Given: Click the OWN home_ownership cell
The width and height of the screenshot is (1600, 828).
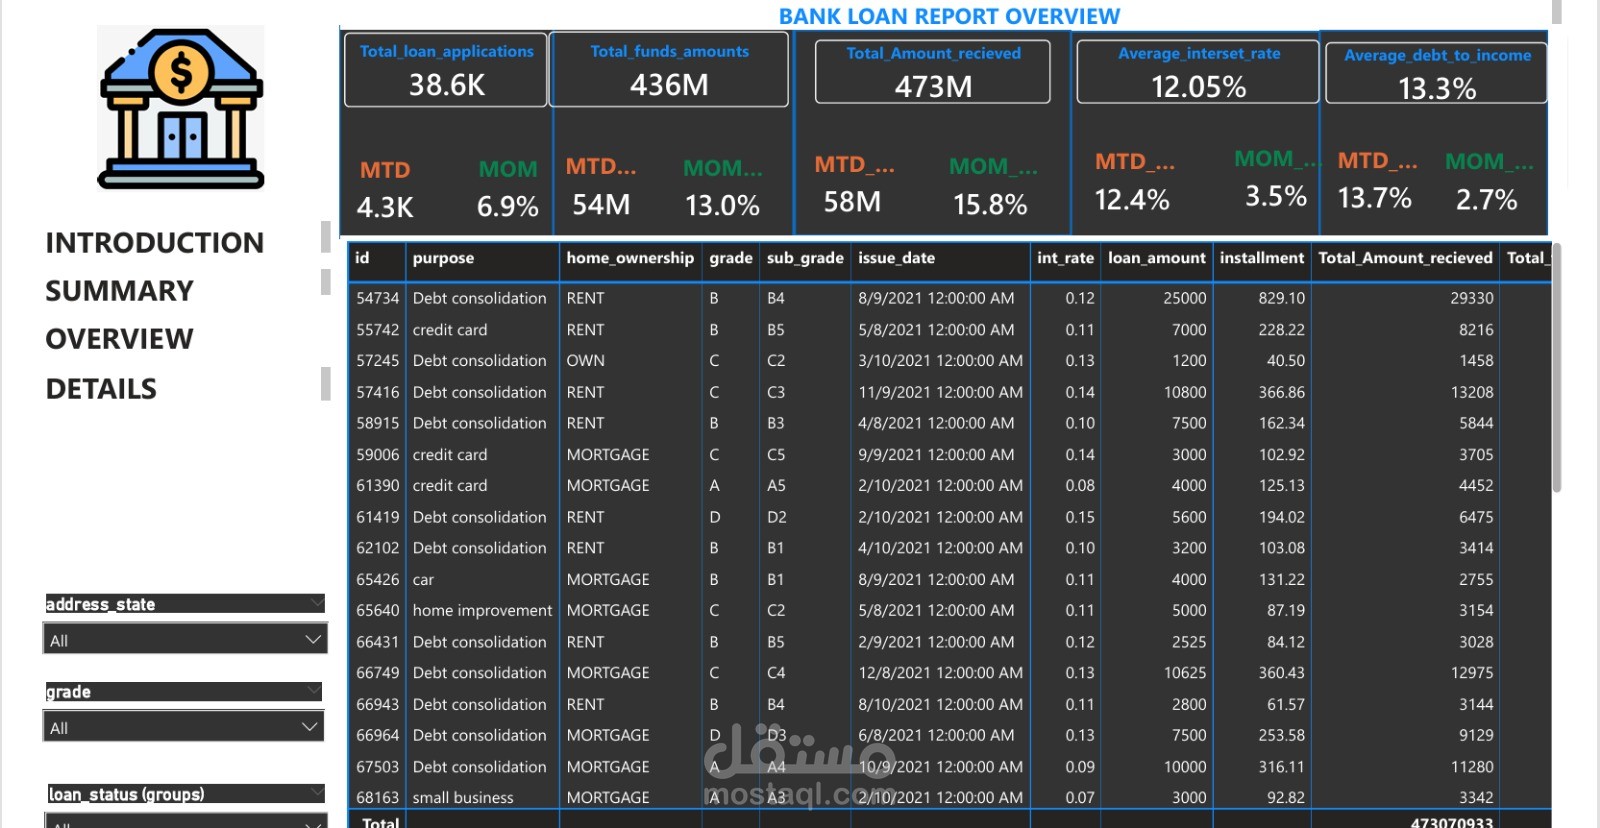Looking at the screenshot, I should pos(585,360).
